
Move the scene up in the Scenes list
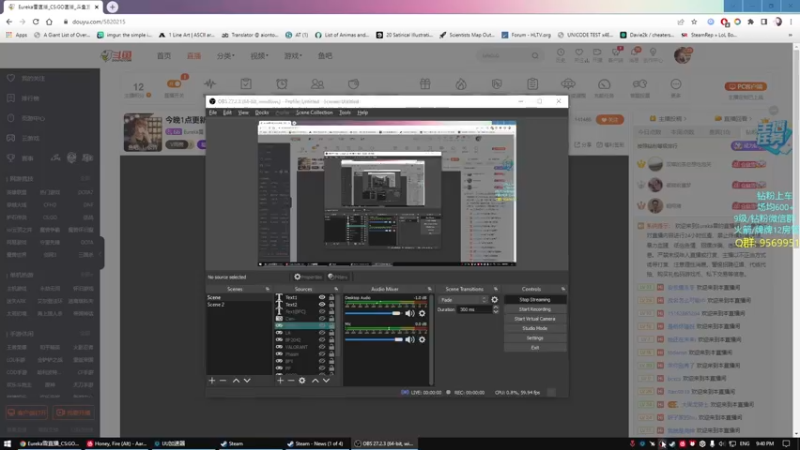236,381
